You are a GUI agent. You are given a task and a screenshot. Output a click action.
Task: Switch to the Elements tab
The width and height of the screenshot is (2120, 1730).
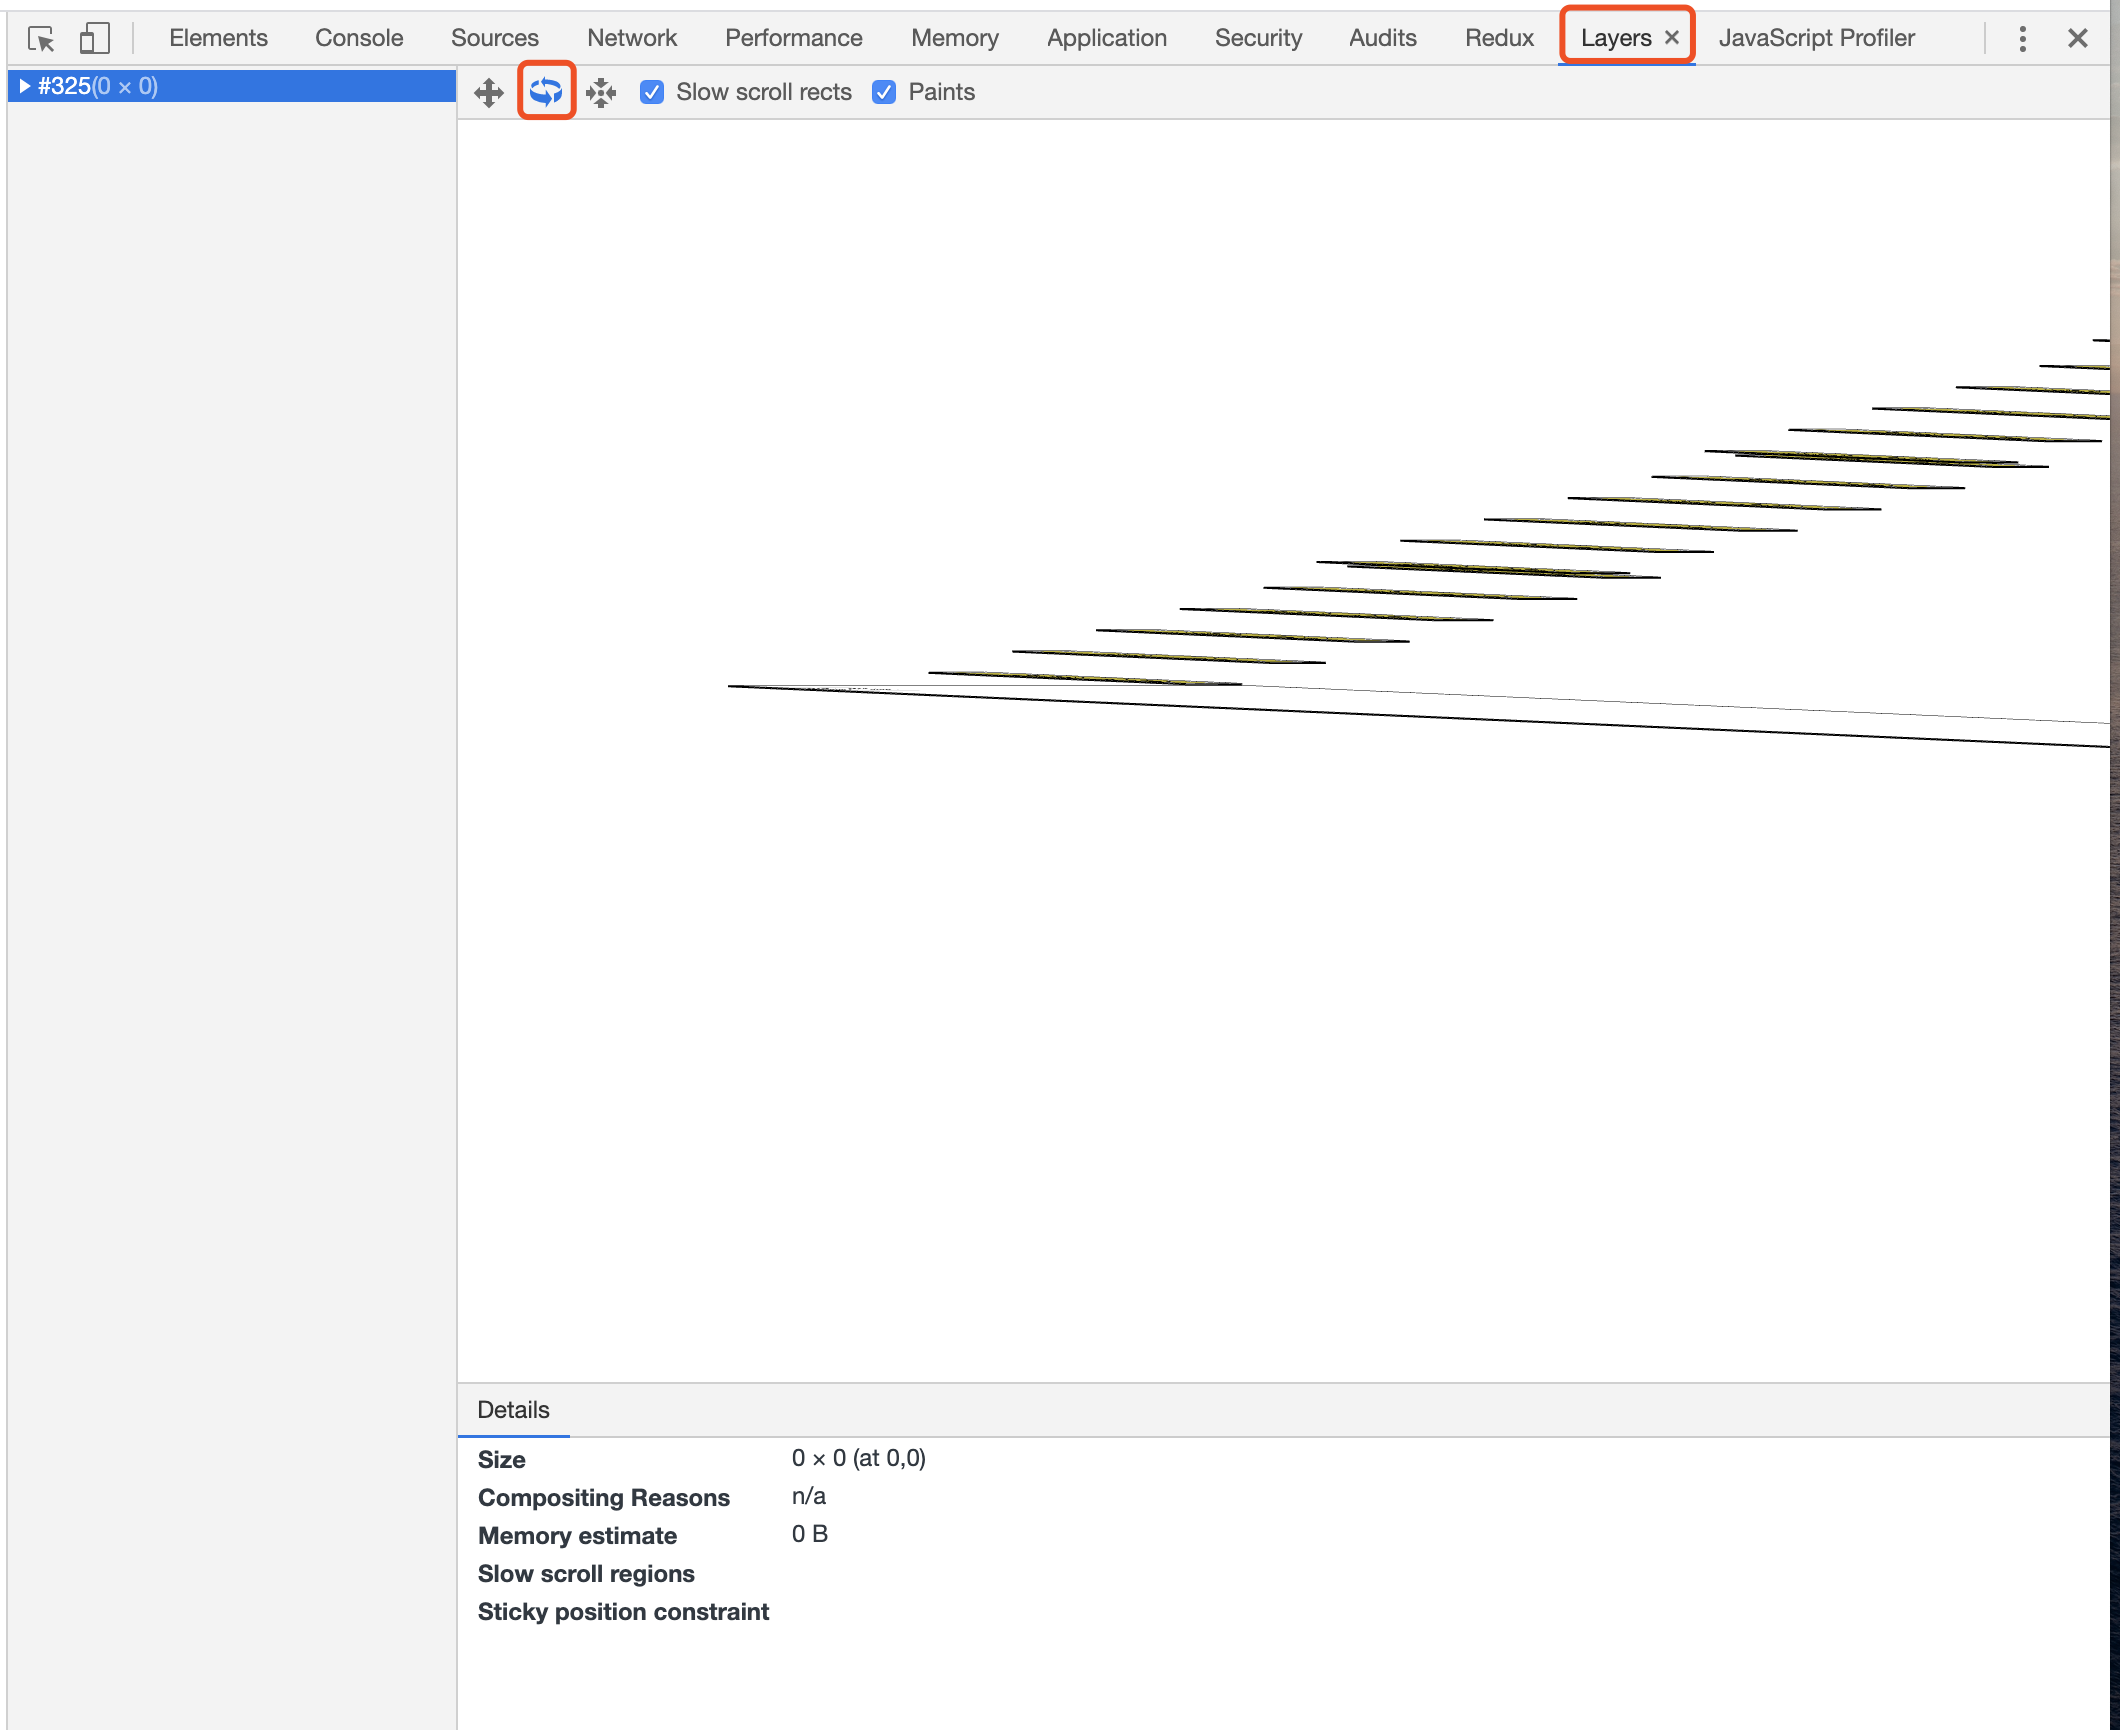coord(218,38)
